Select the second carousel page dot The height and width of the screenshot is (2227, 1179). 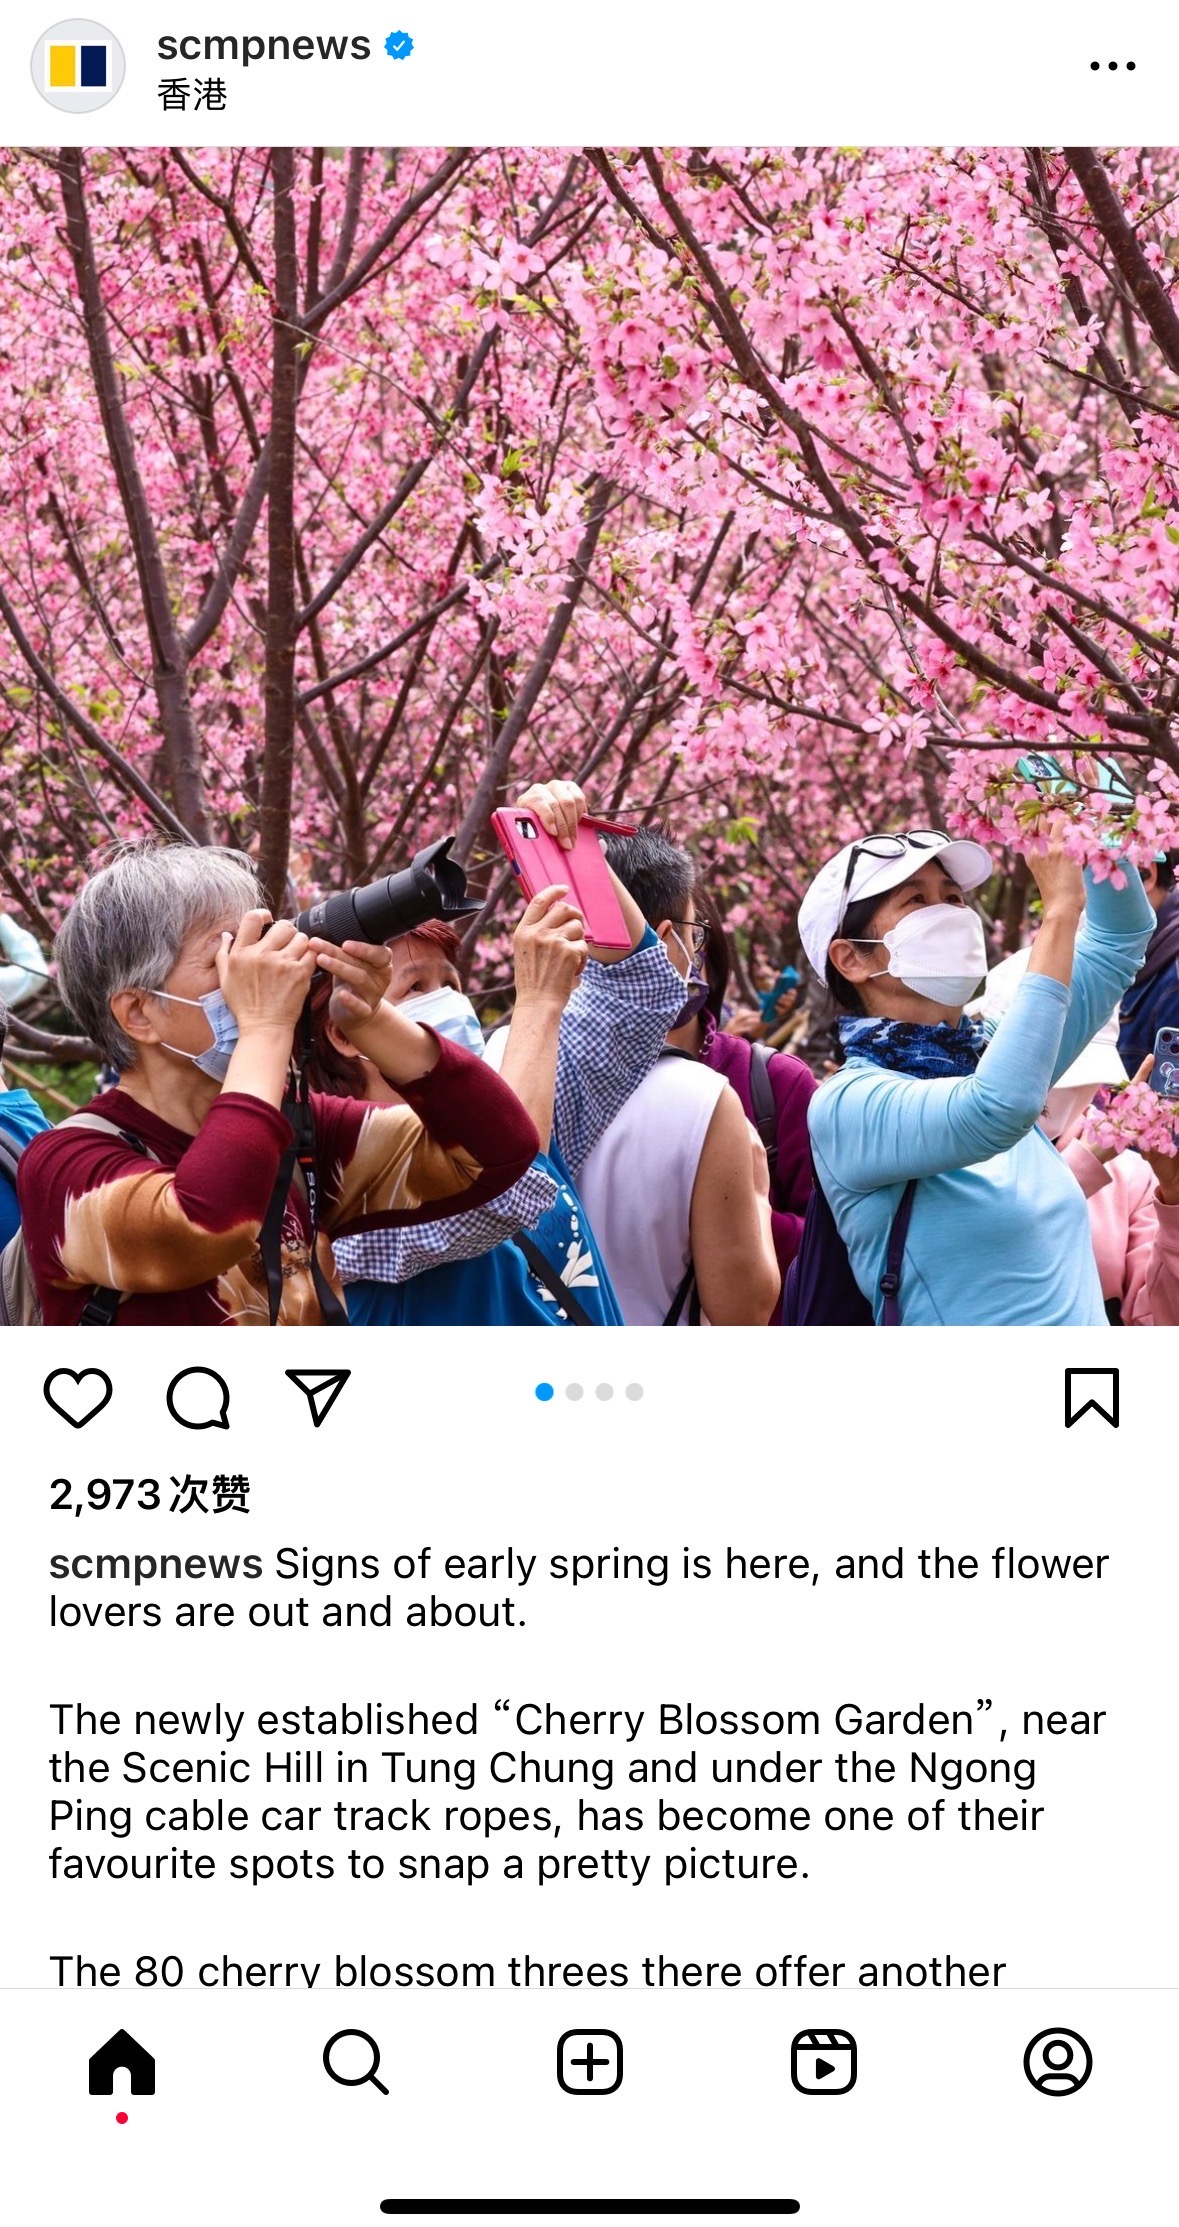click(574, 1392)
